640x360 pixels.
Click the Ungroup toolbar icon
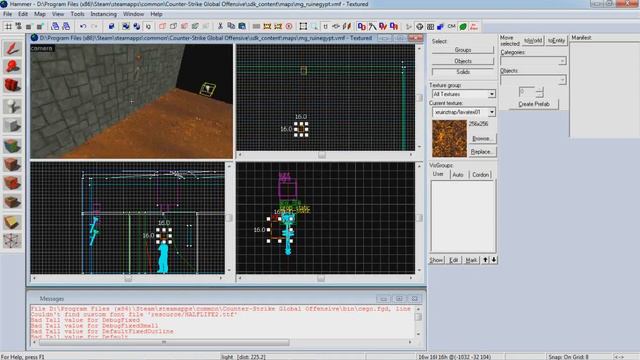coord(136,27)
